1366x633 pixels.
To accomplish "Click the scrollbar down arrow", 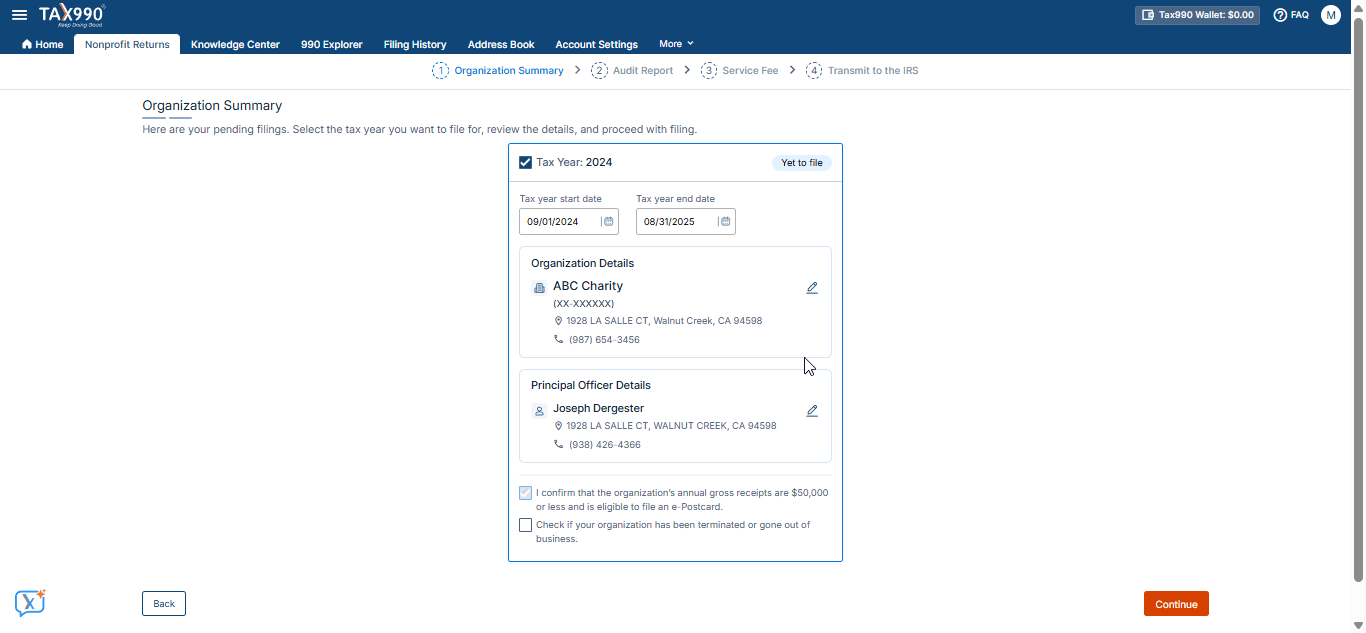I will tap(1358, 625).
